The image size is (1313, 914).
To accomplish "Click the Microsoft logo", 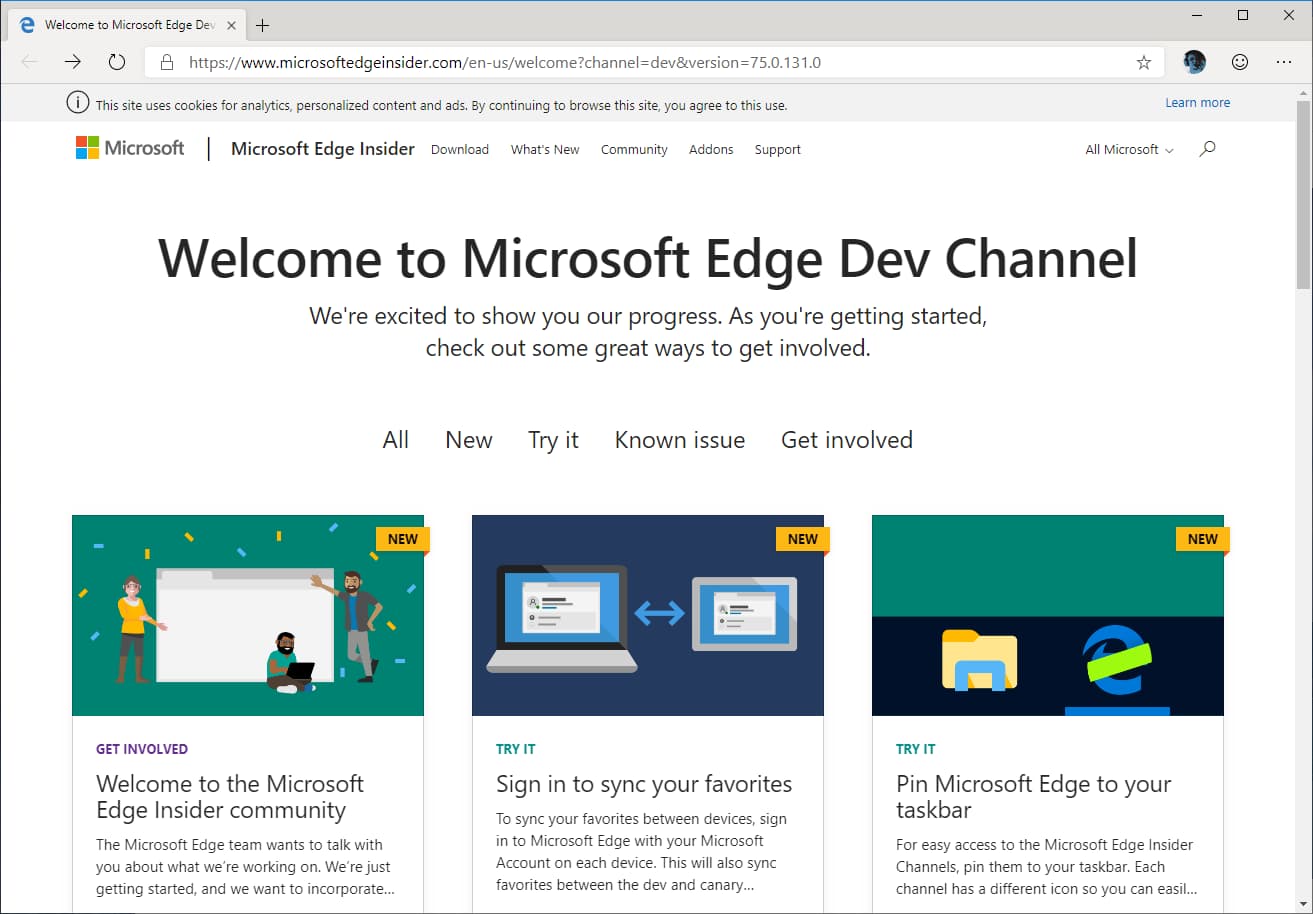I will [x=130, y=149].
